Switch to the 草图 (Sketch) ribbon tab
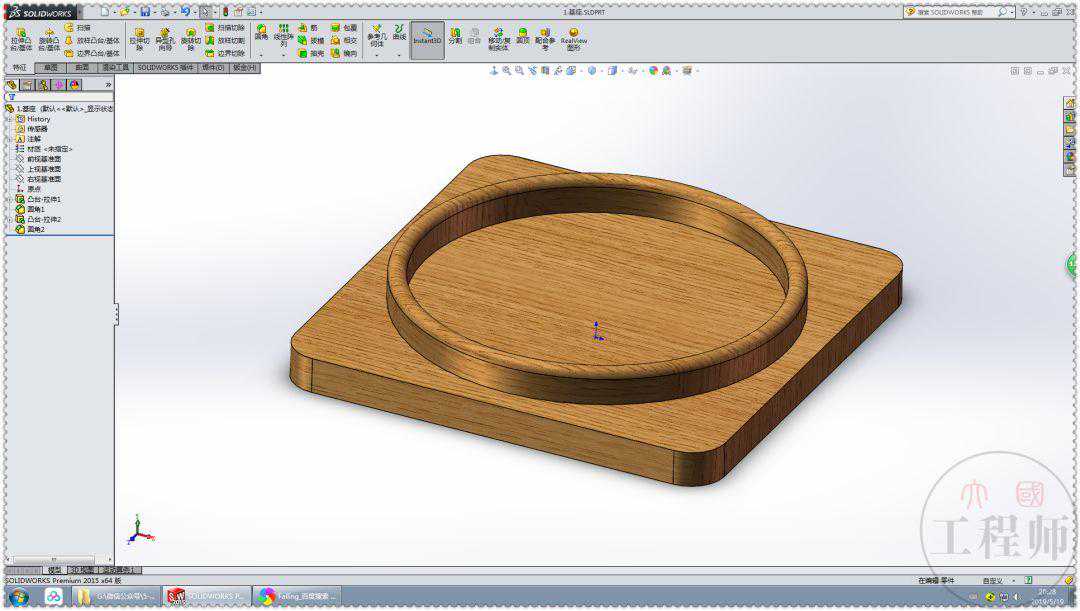 coord(49,68)
